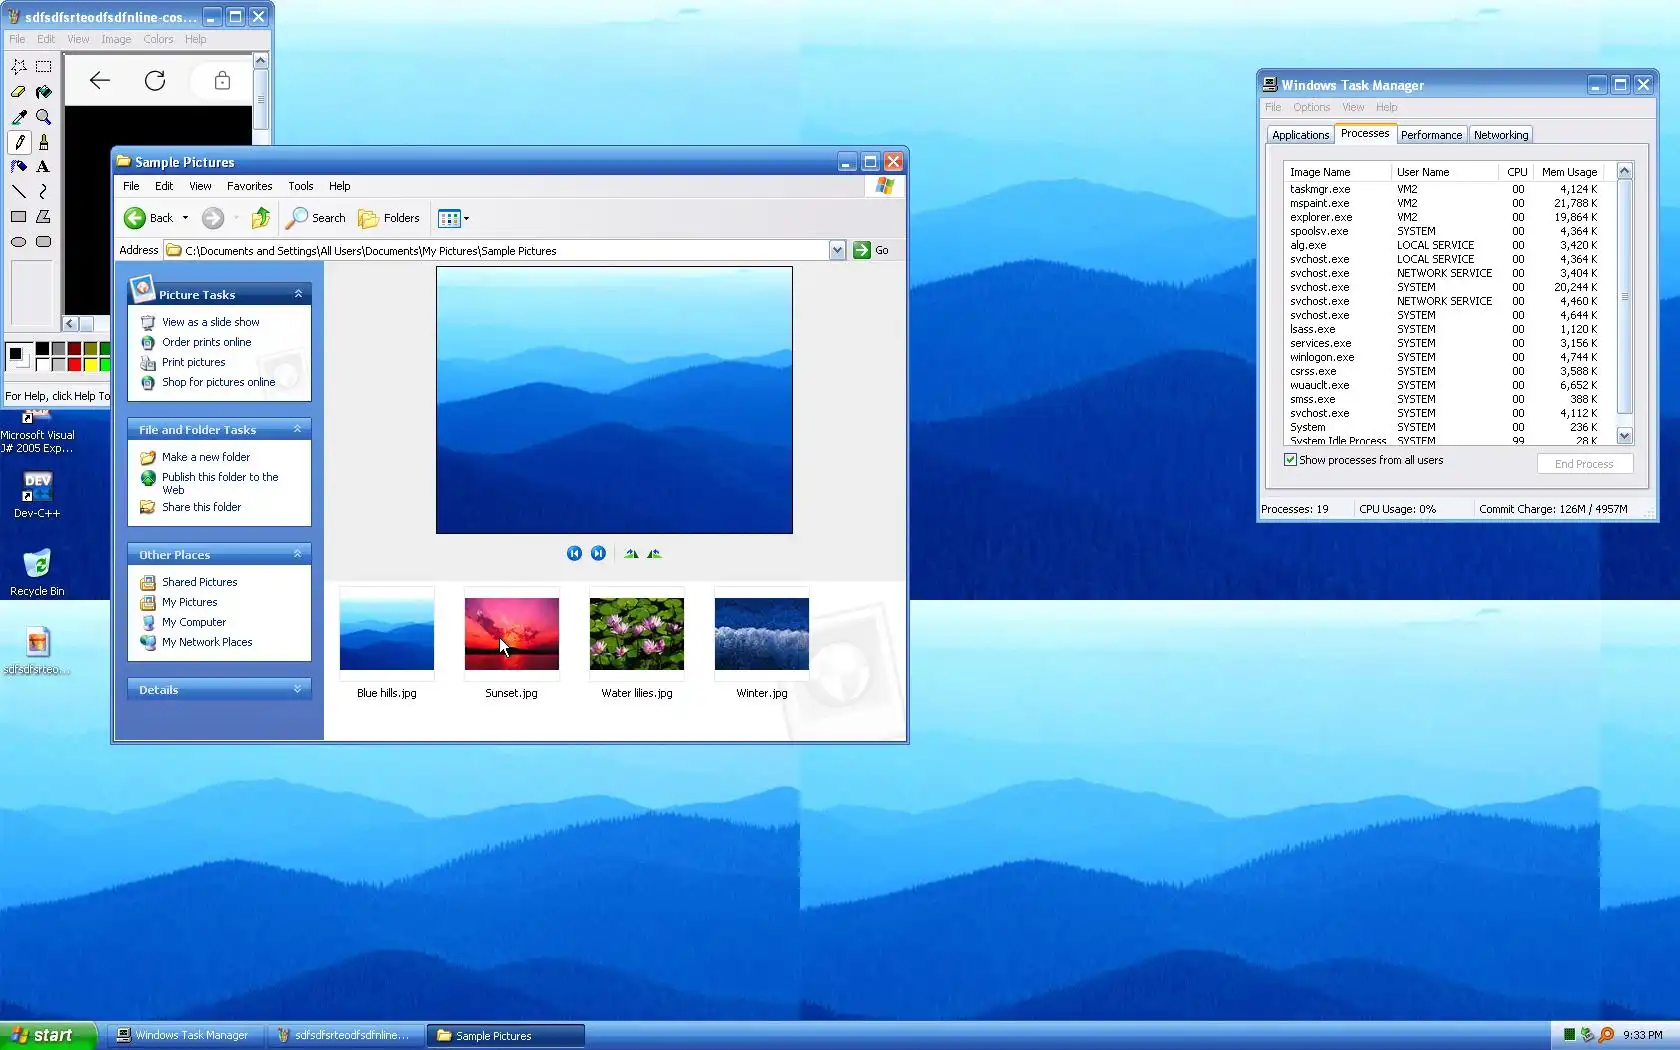Select the Polygon tool in Paint
The width and height of the screenshot is (1680, 1050).
[x=44, y=217]
